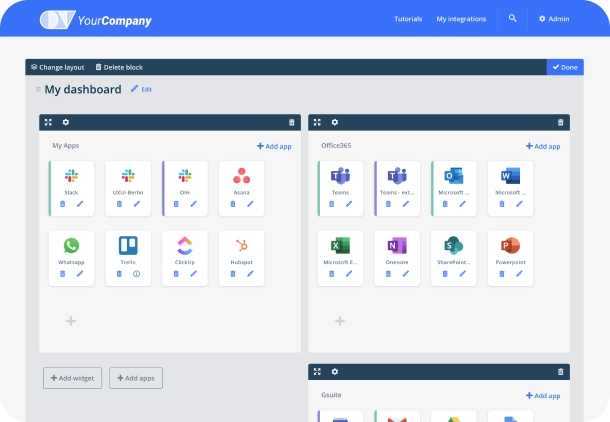Edit the My dashboard title
Viewport: 610px width, 422px height.
141,89
